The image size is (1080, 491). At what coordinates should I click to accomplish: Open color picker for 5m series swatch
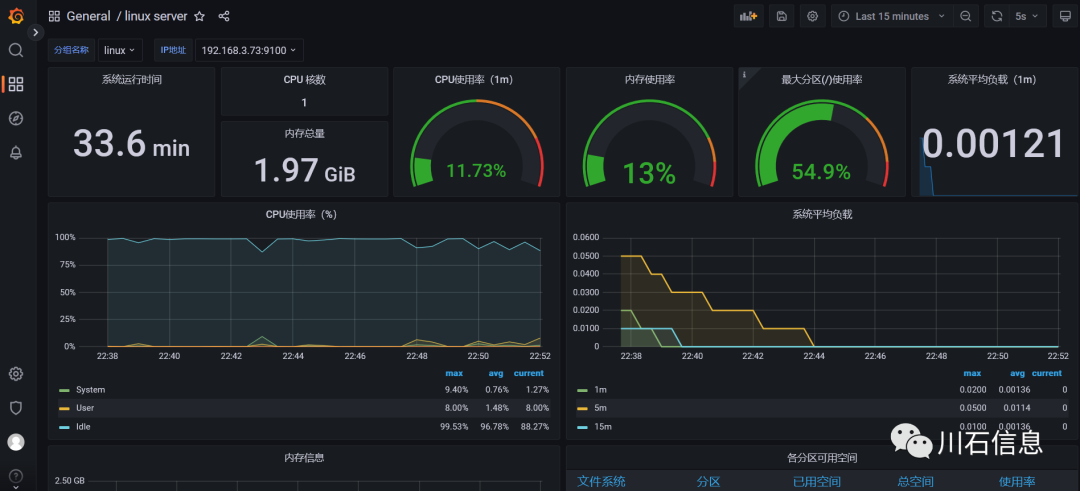tap(583, 408)
